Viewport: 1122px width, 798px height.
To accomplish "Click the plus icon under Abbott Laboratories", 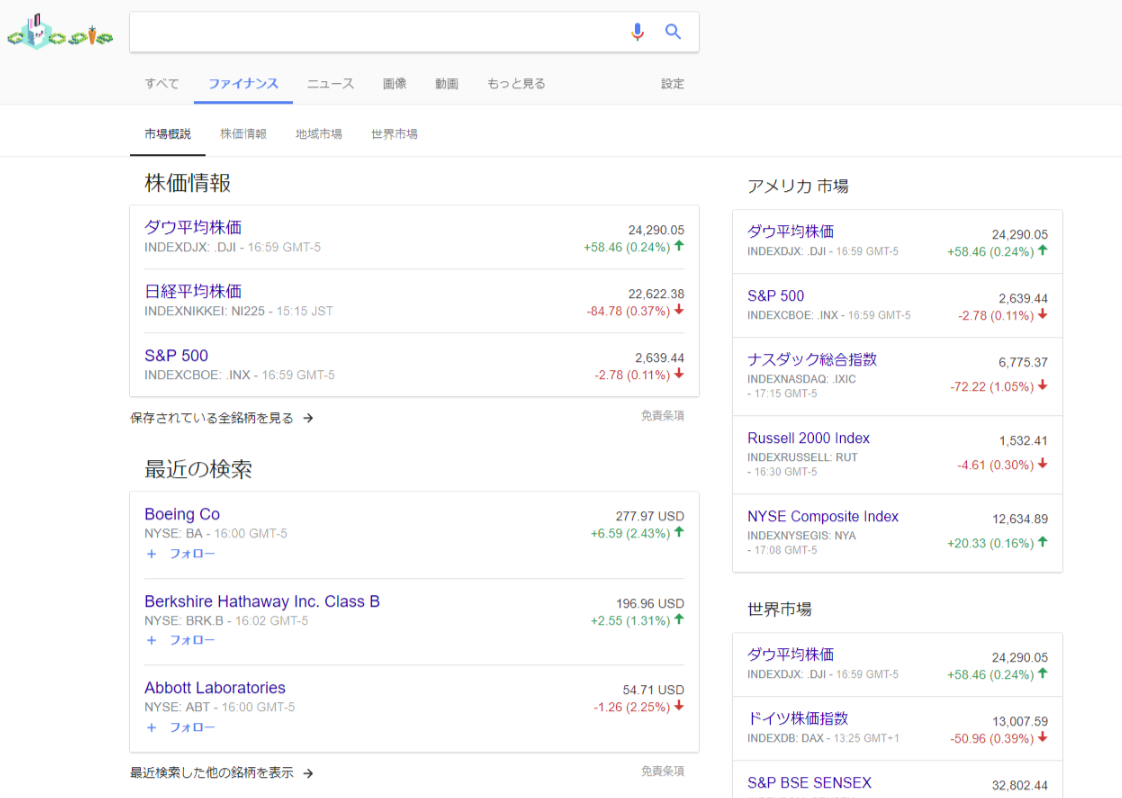I will point(151,728).
